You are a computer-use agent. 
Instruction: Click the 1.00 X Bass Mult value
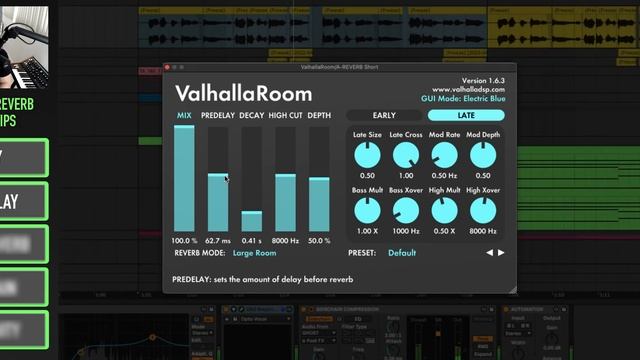tap(367, 231)
